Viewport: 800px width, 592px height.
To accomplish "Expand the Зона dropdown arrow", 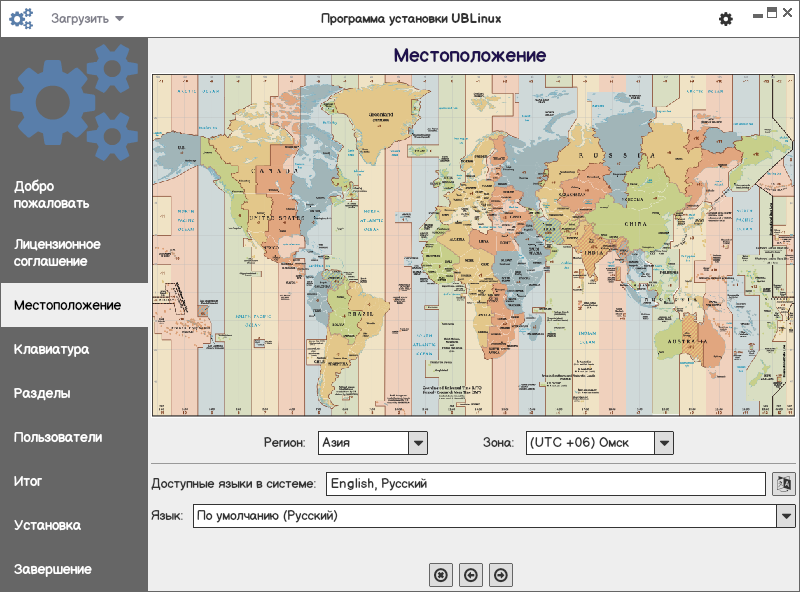I will 664,443.
